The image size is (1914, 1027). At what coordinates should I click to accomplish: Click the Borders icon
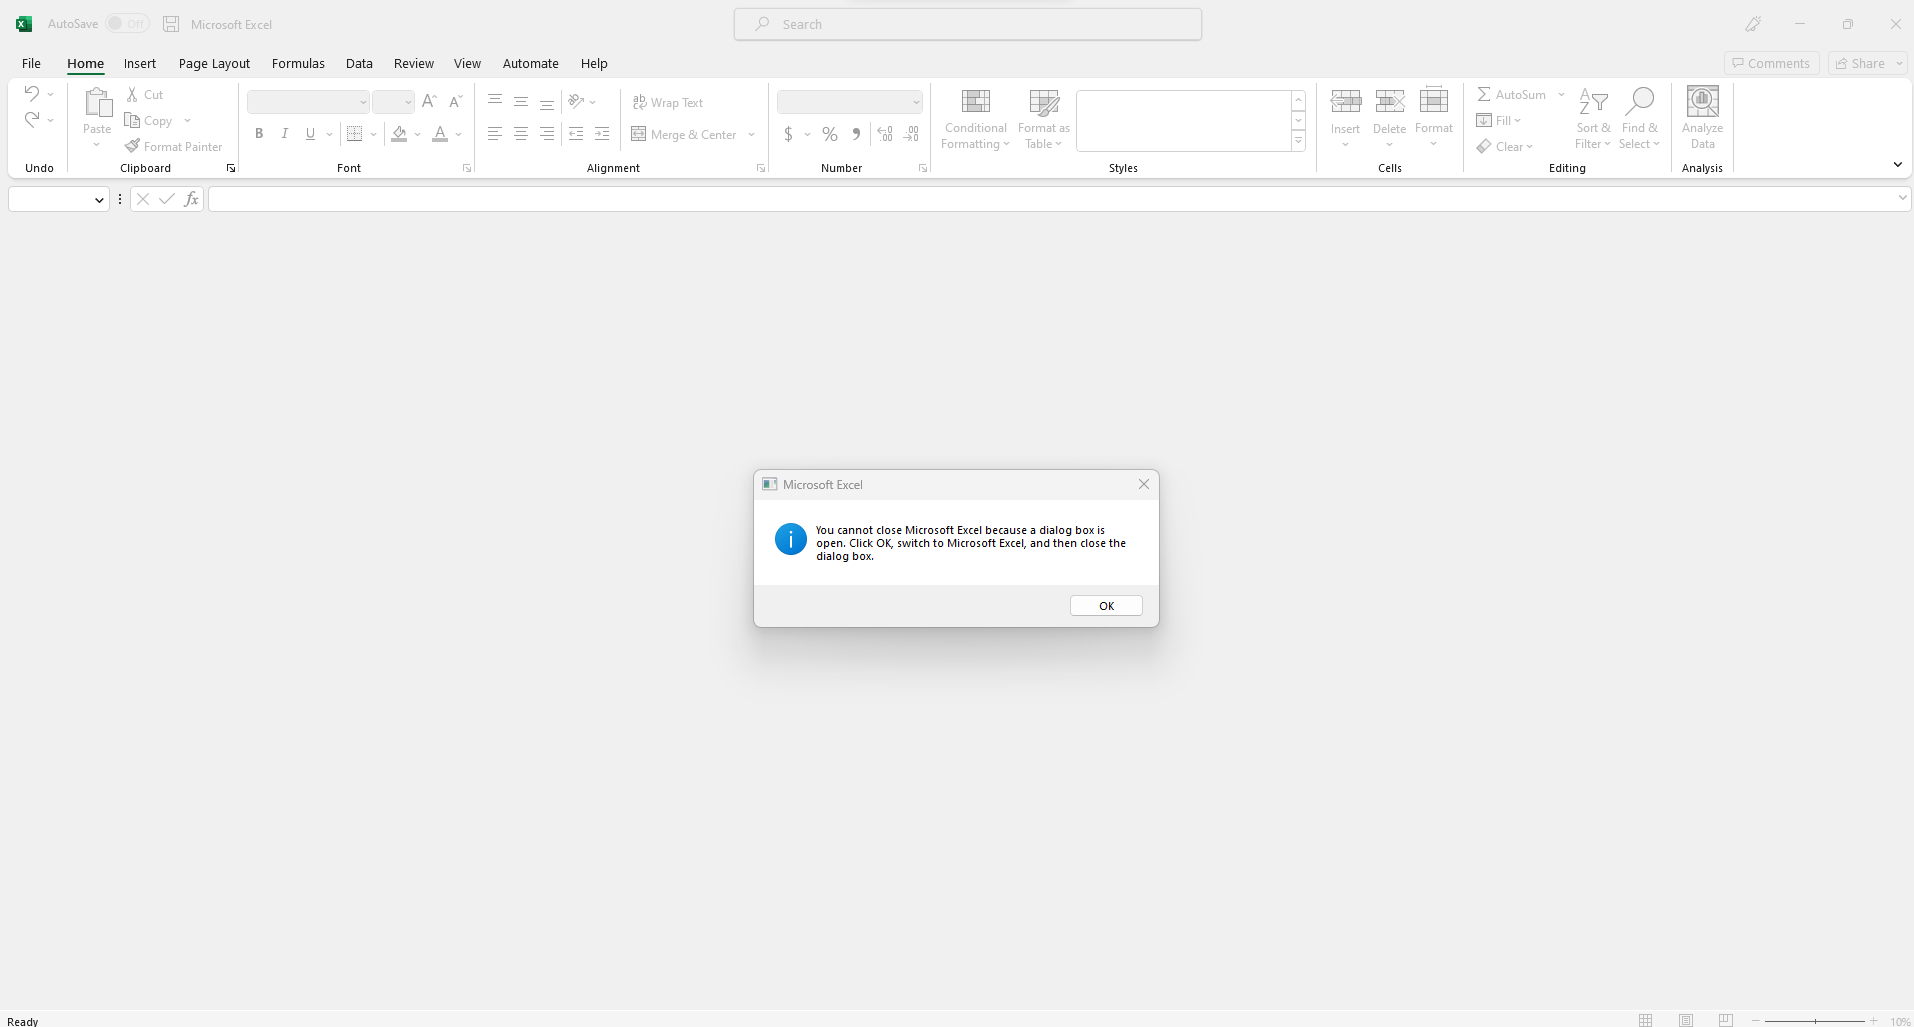coord(354,134)
